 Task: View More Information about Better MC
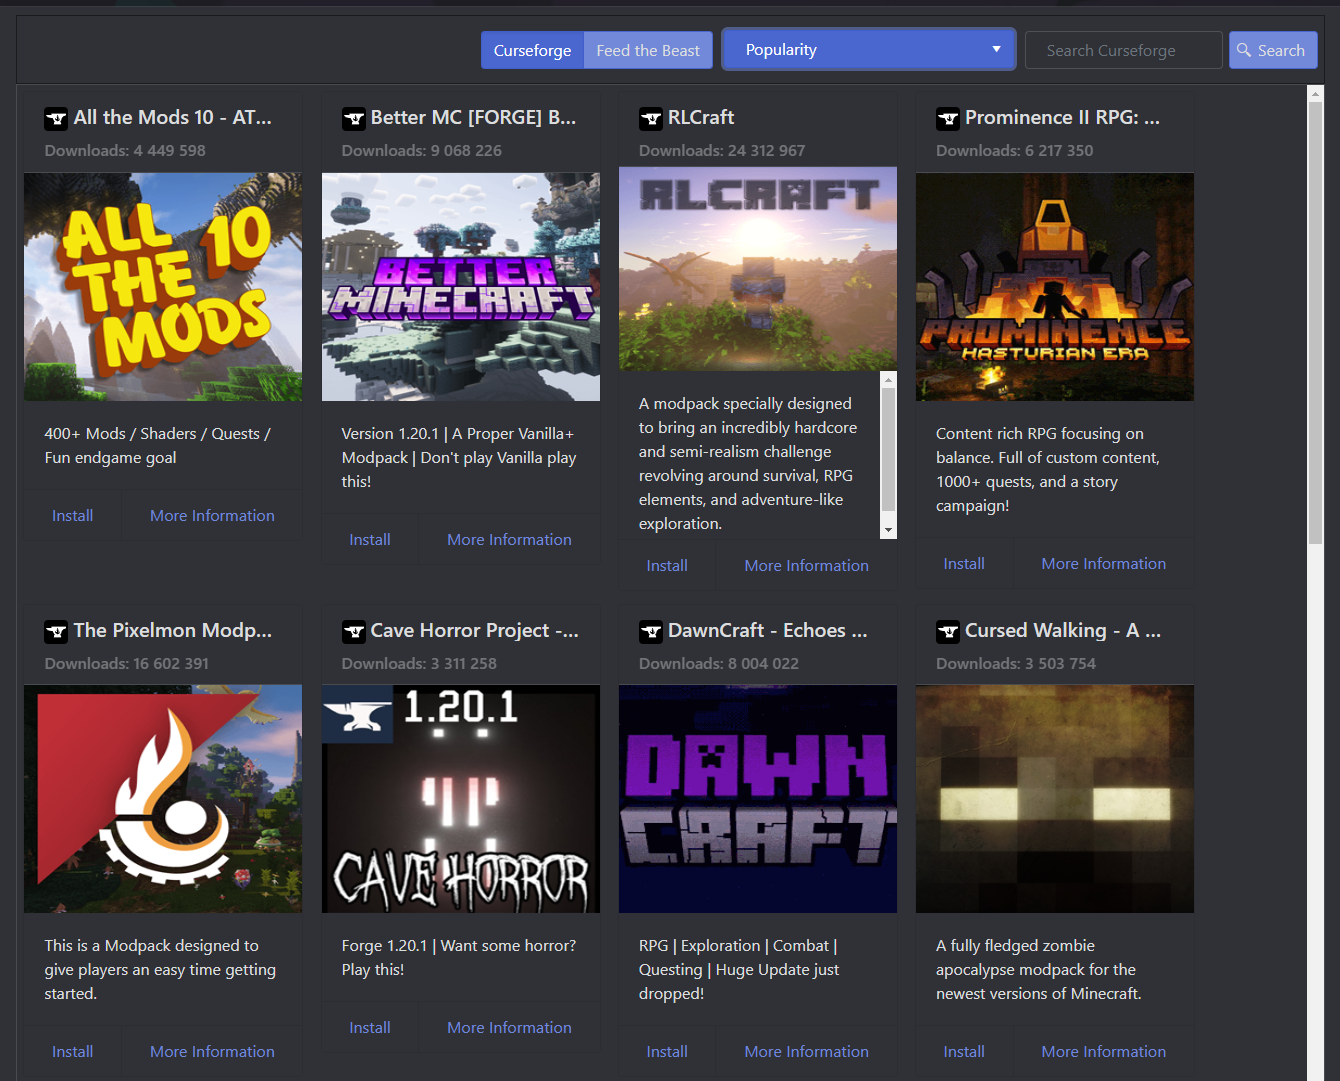point(509,540)
